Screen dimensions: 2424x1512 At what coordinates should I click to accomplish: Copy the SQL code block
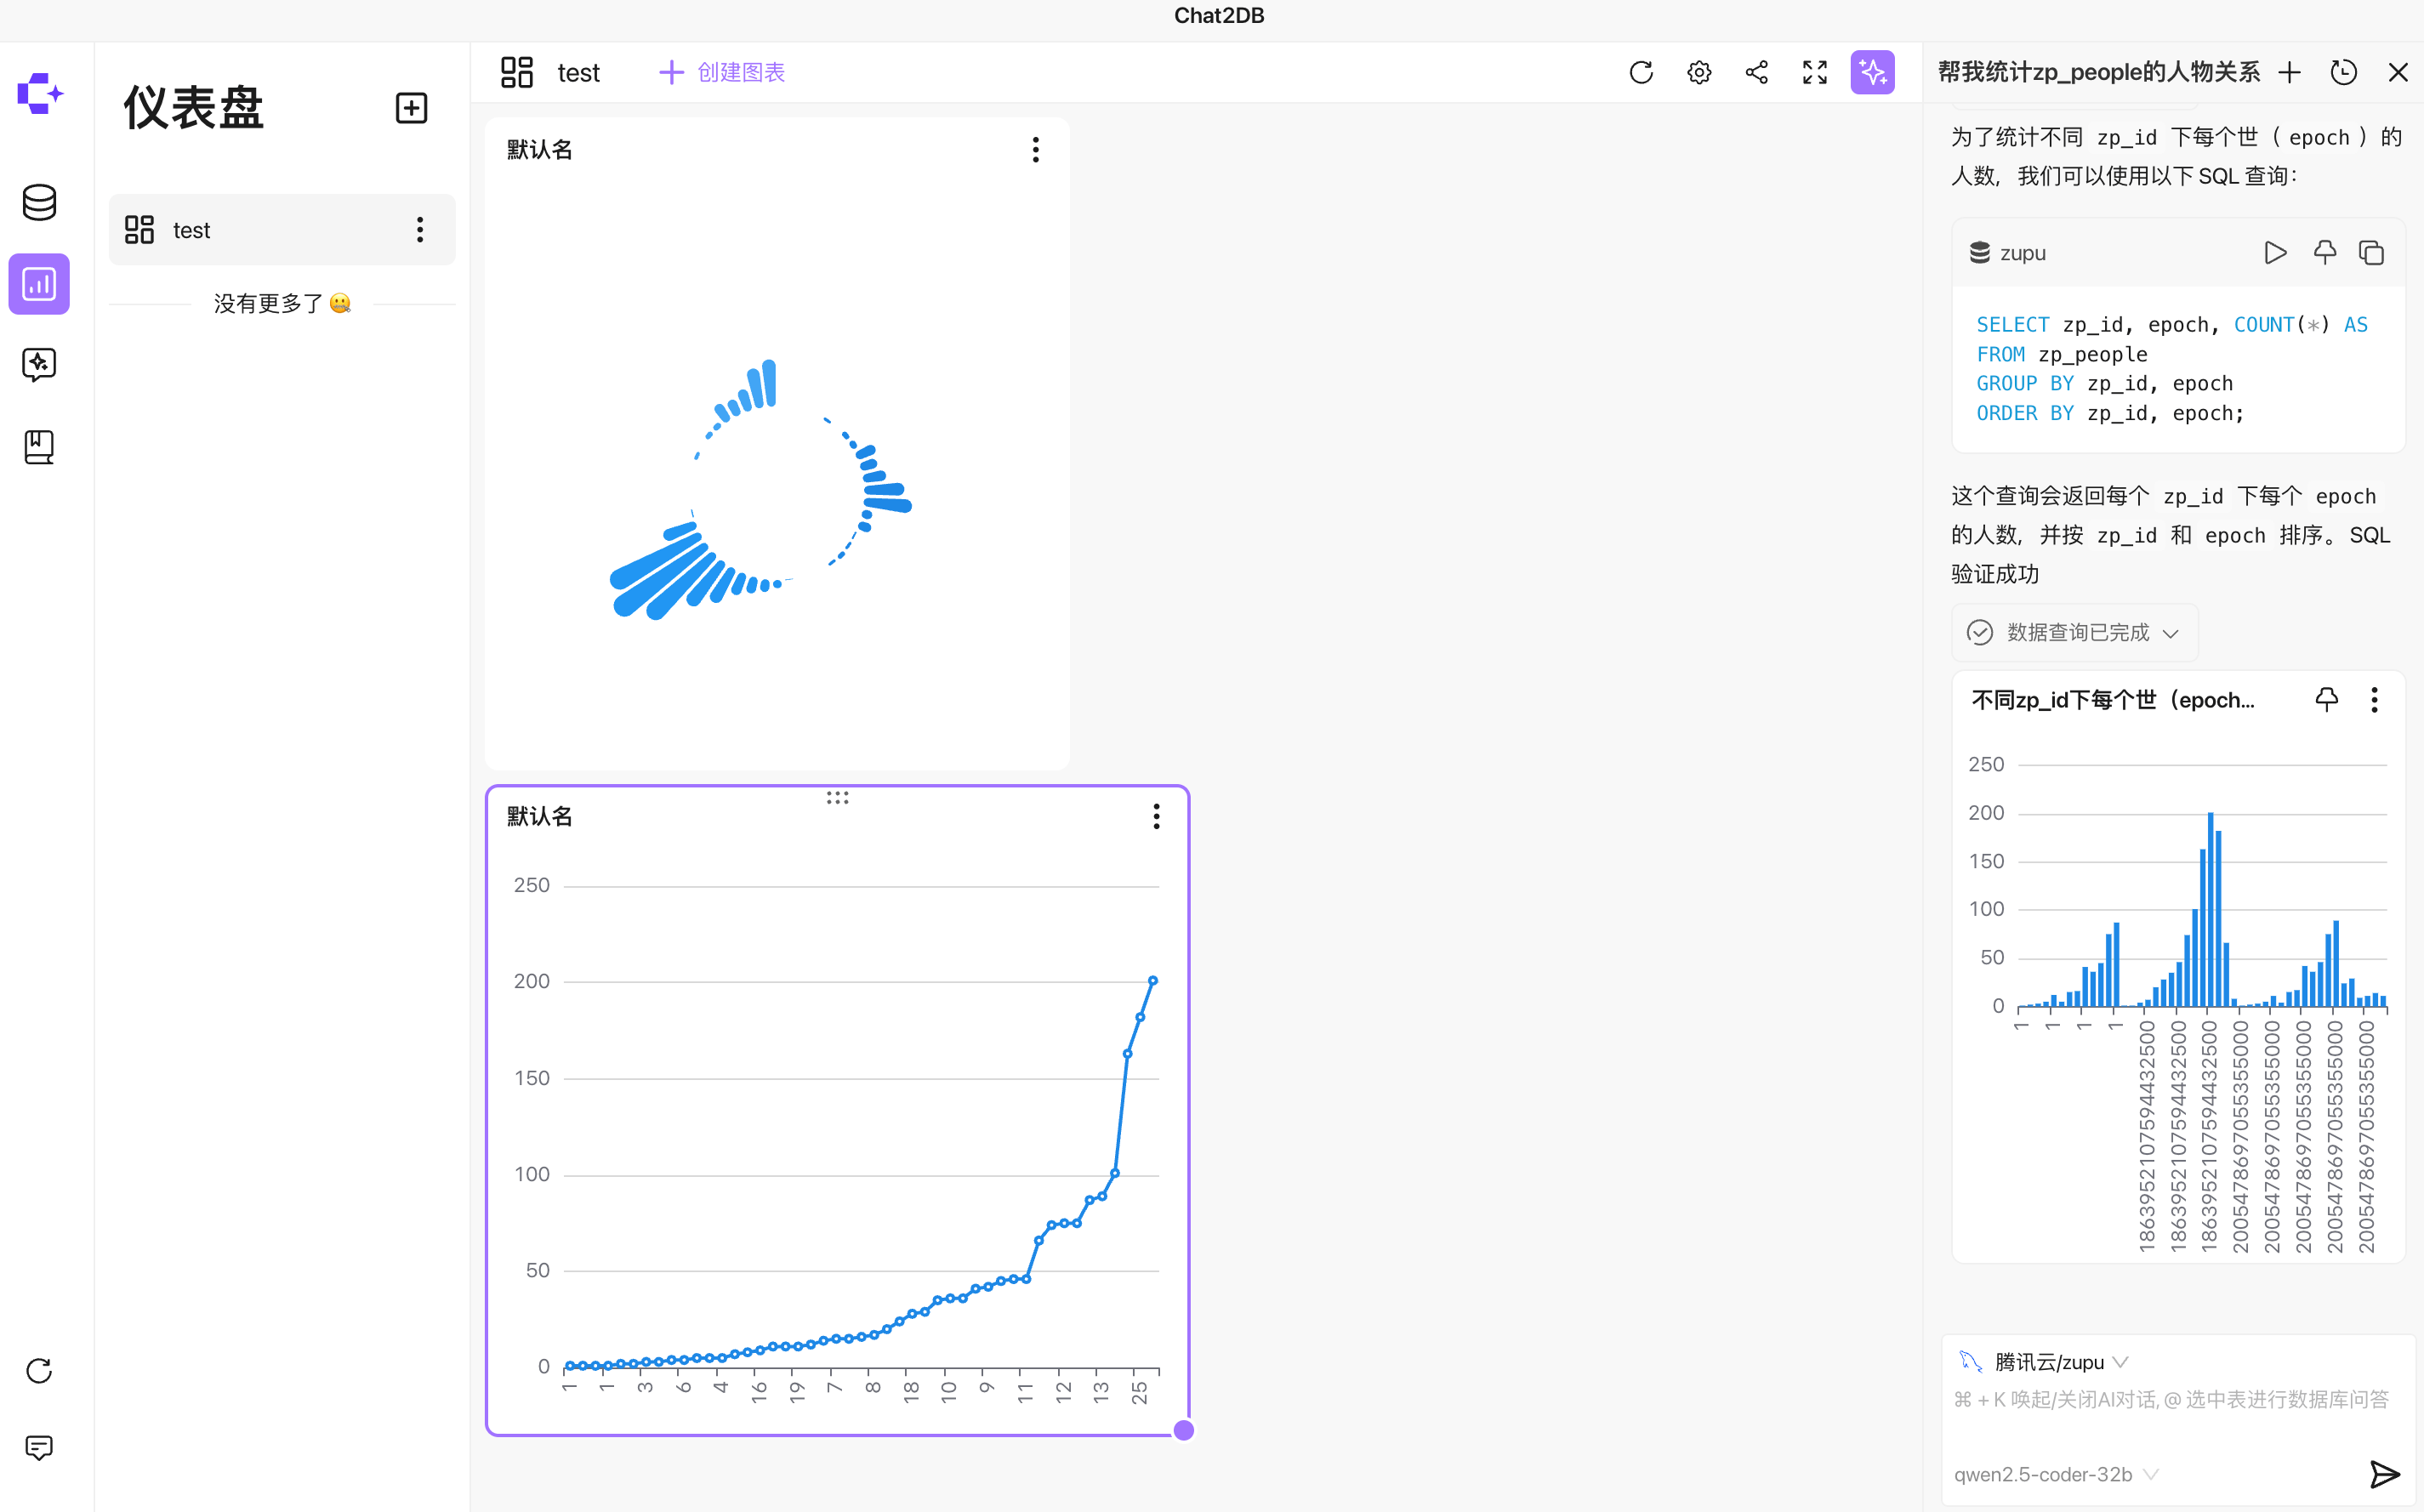click(2371, 253)
